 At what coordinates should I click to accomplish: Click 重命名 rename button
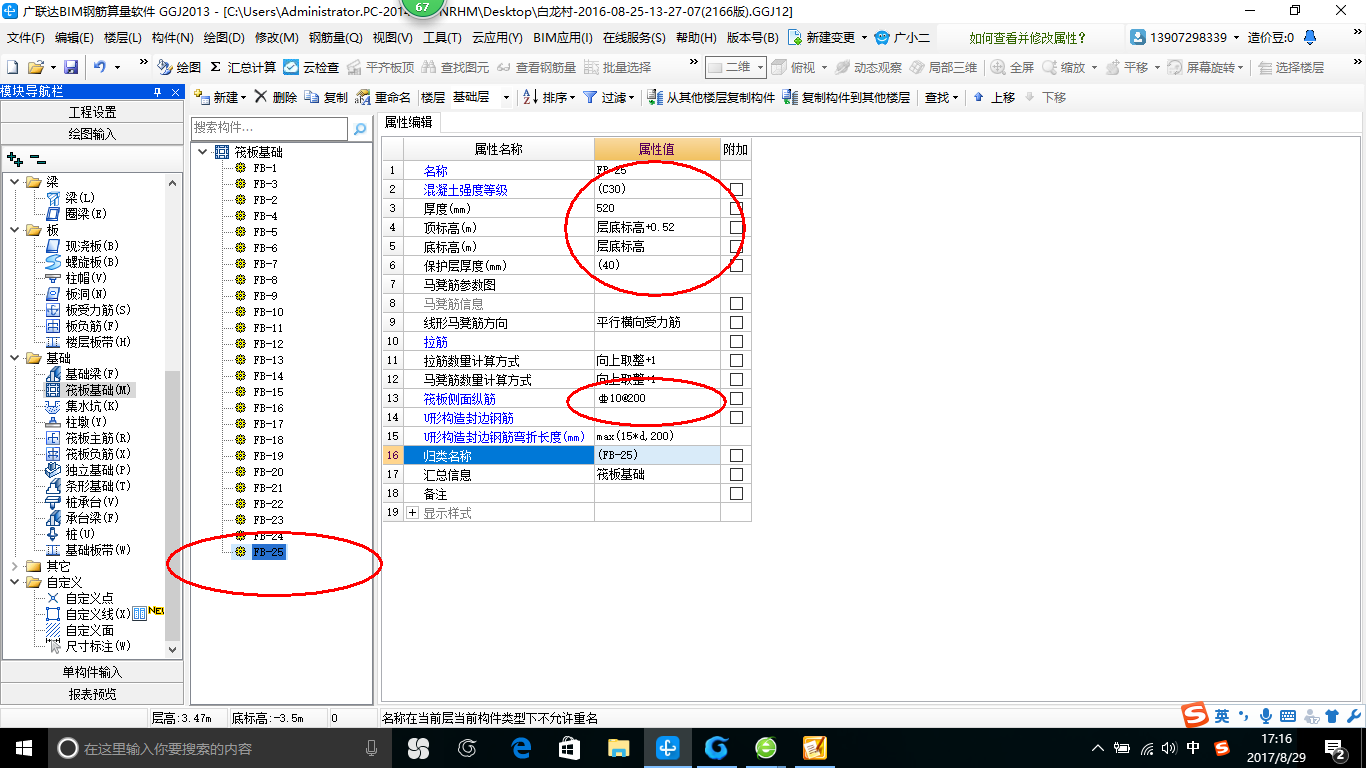tap(384, 97)
